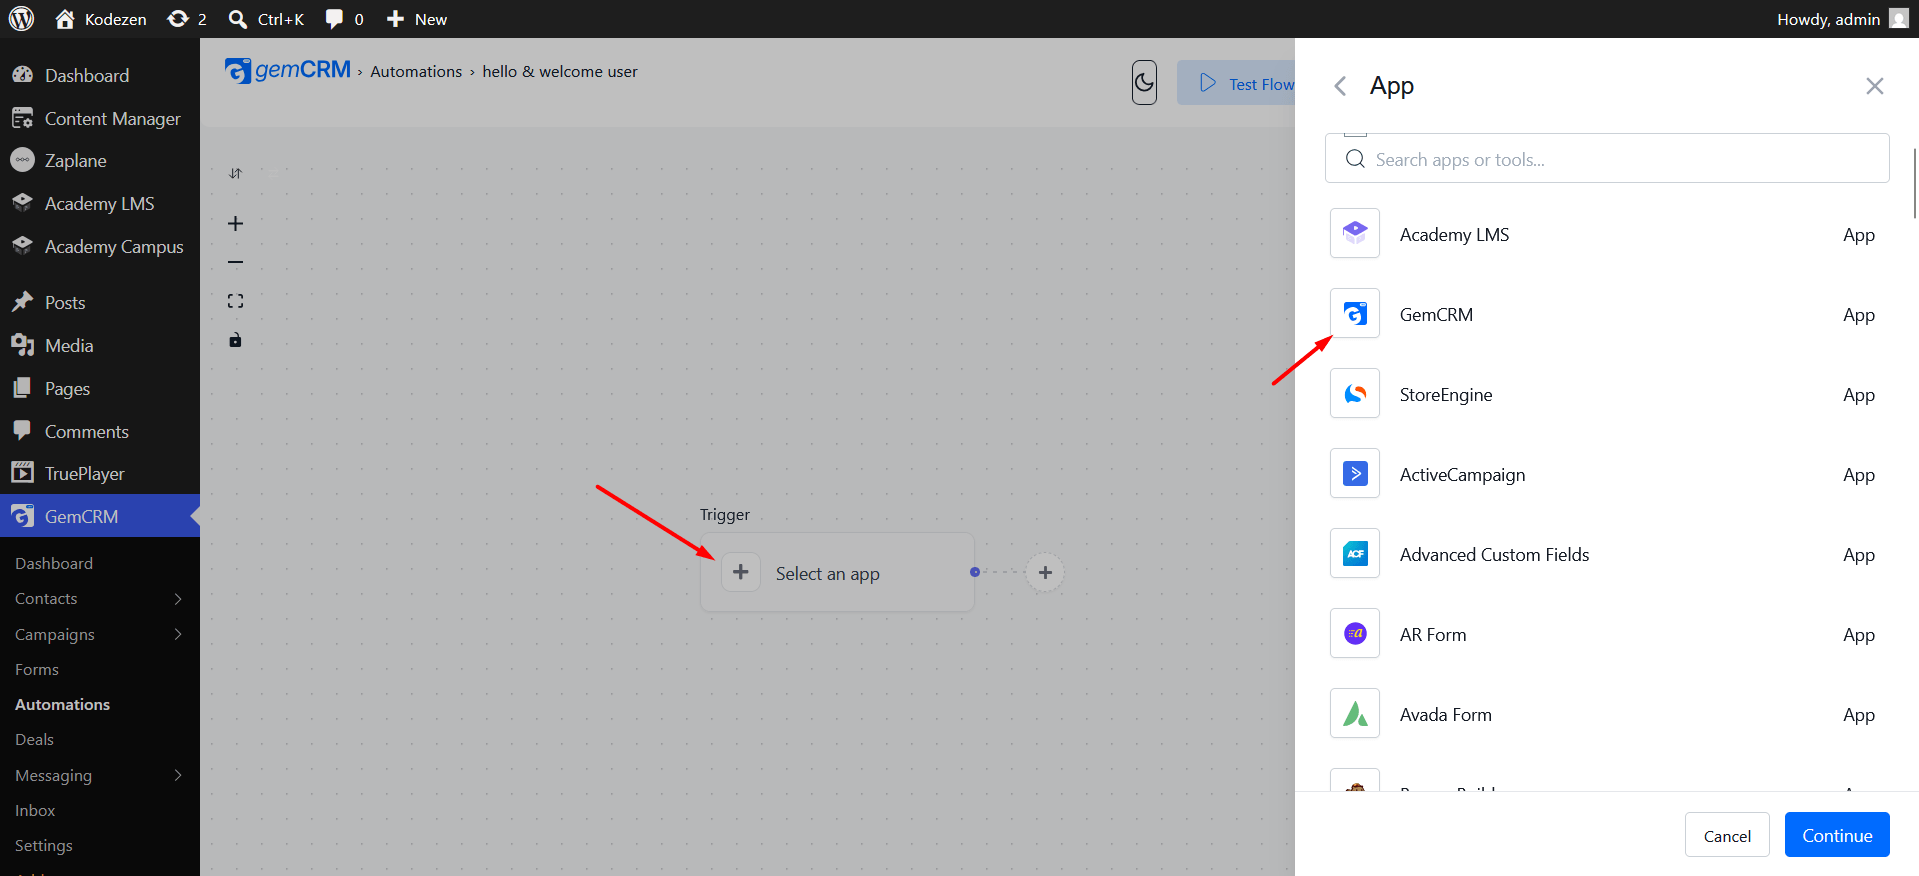Click the fit view icon
The width and height of the screenshot is (1919, 876).
235,301
